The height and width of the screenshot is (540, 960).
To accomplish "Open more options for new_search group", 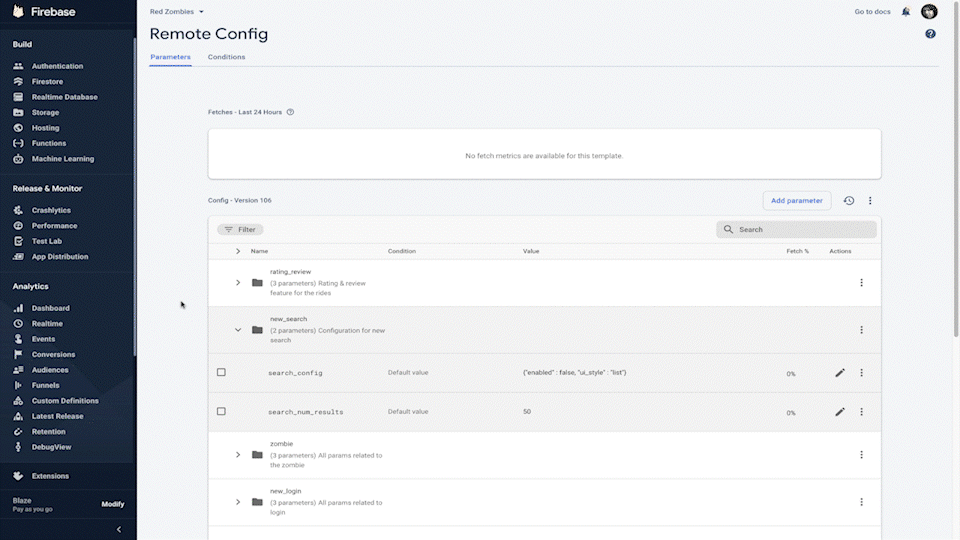I will [x=861, y=330].
